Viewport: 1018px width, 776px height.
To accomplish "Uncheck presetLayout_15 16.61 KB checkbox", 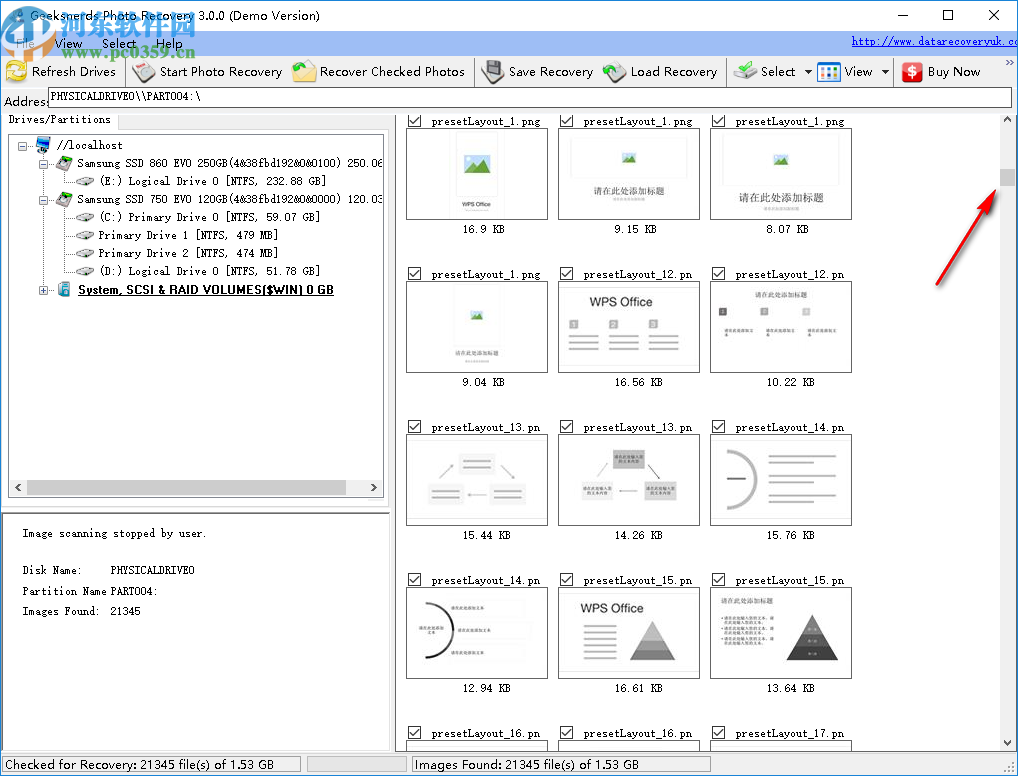I will coord(566,579).
